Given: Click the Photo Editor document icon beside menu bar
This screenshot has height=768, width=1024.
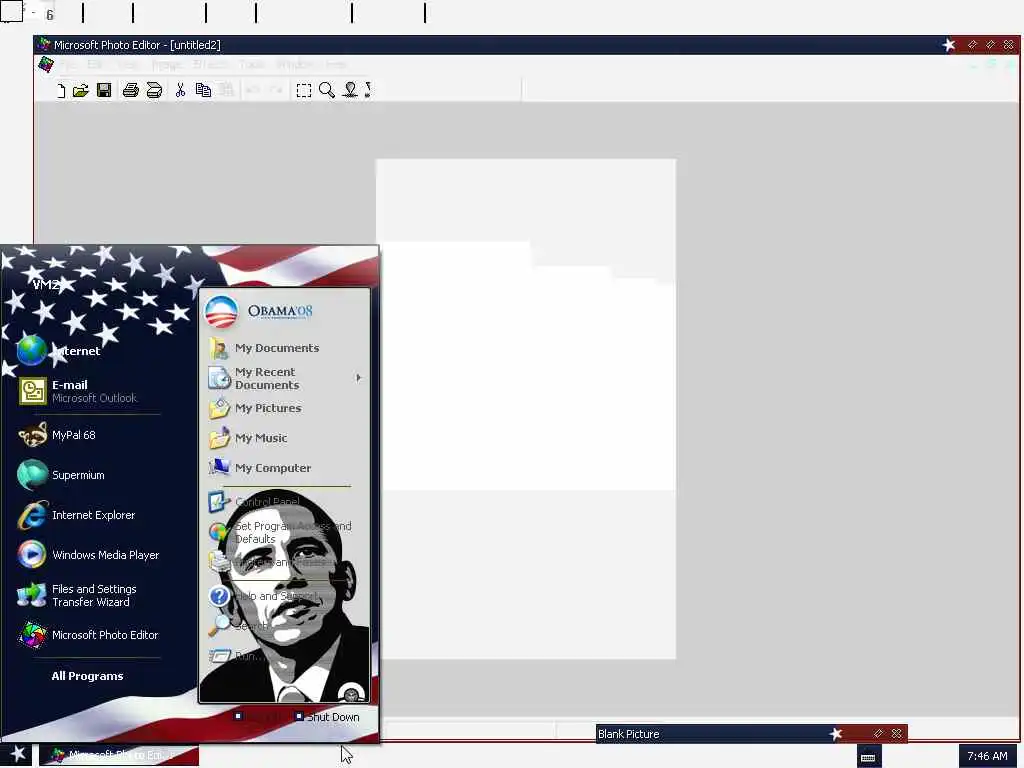Looking at the screenshot, I should [46, 65].
